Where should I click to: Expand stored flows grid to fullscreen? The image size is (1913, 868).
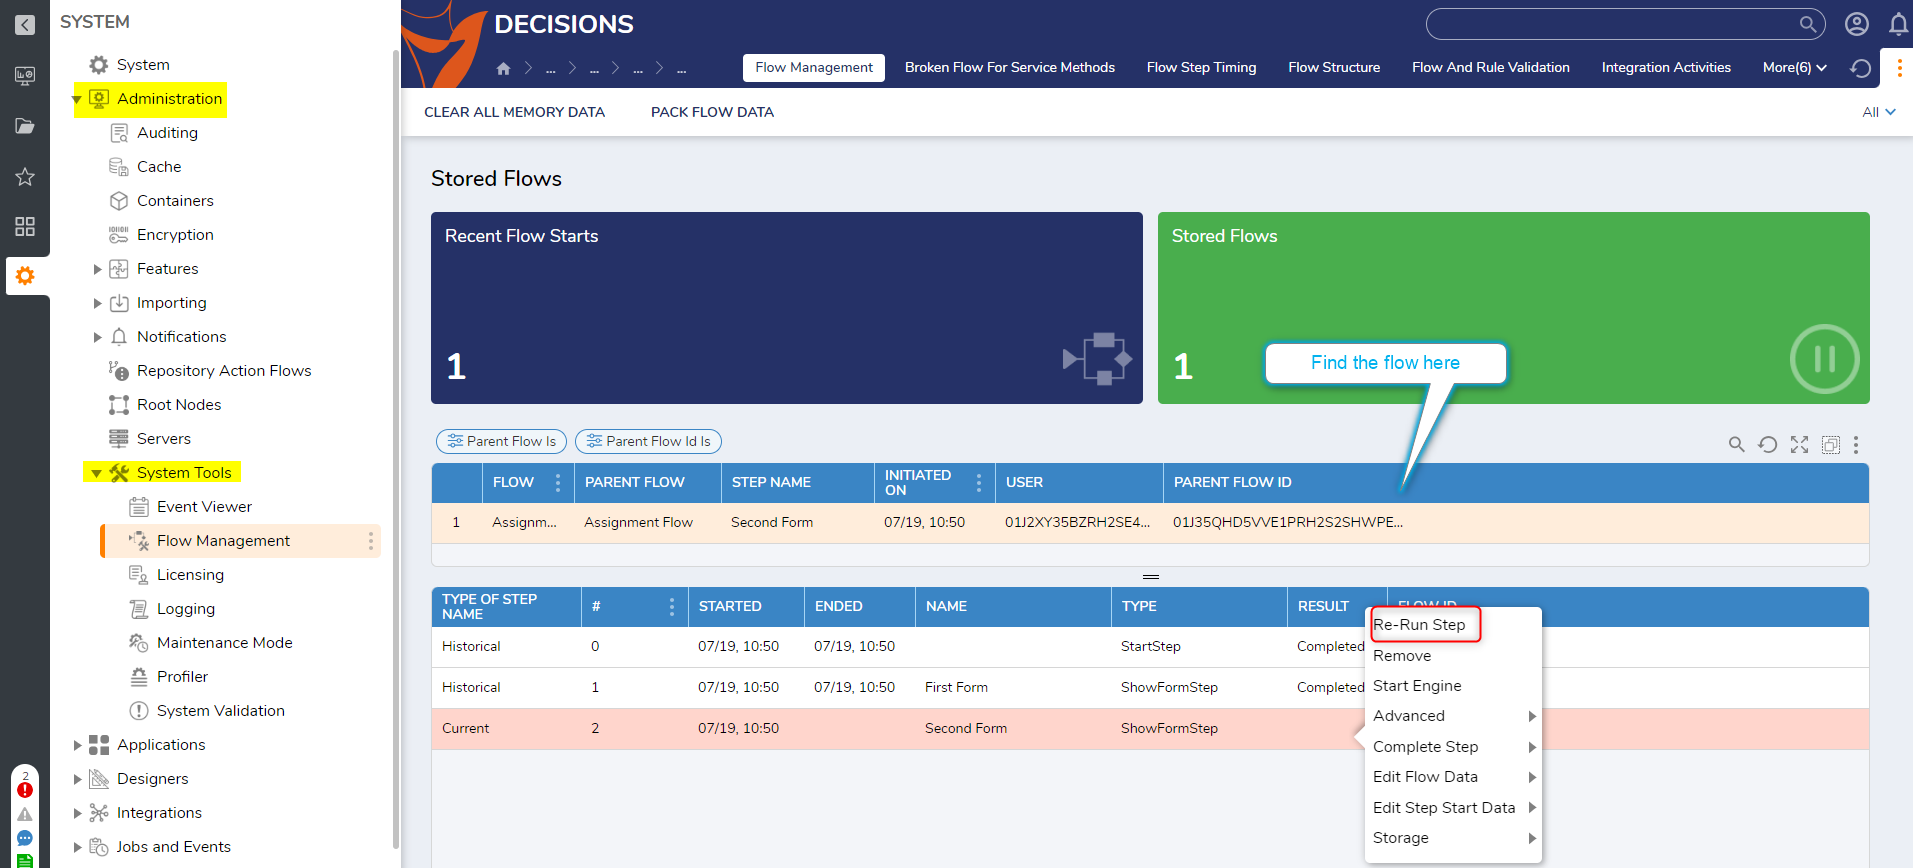1799,445
